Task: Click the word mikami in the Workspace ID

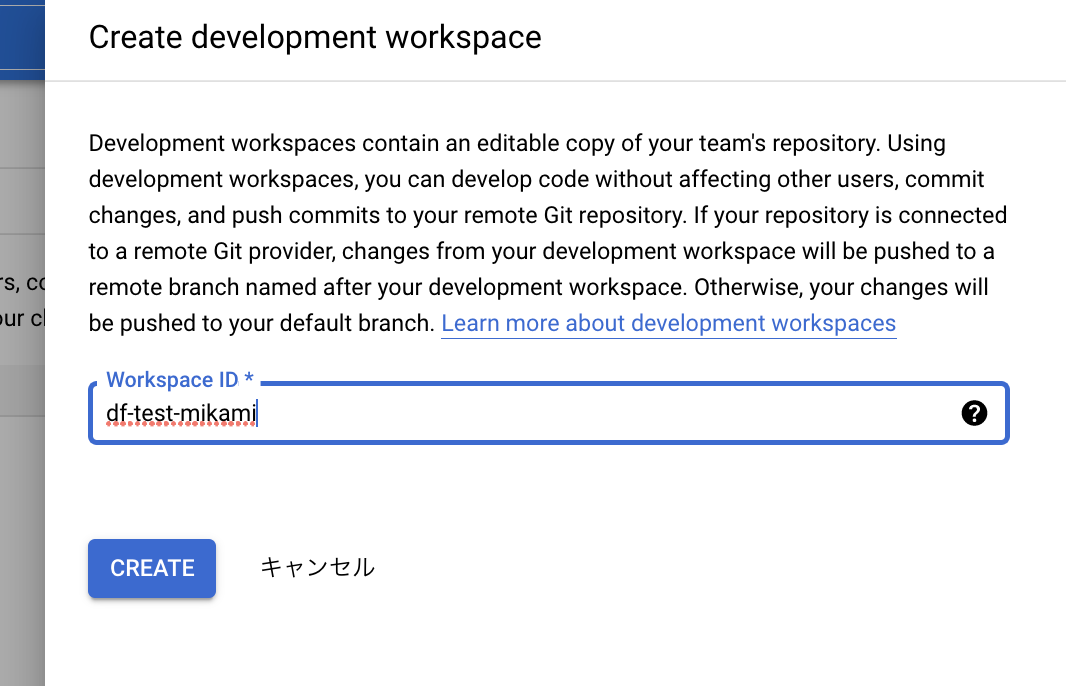Action: [218, 413]
